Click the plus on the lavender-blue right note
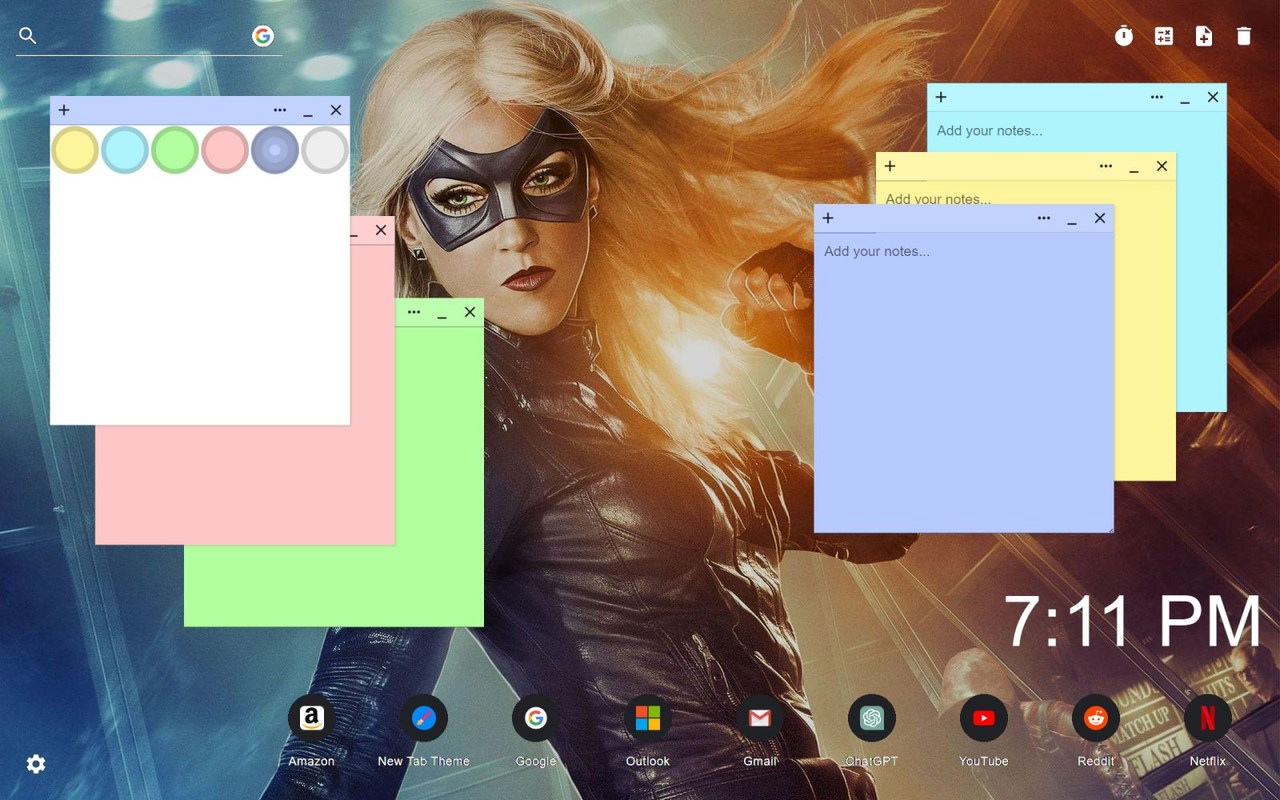Viewport: 1280px width, 800px height. click(x=828, y=218)
